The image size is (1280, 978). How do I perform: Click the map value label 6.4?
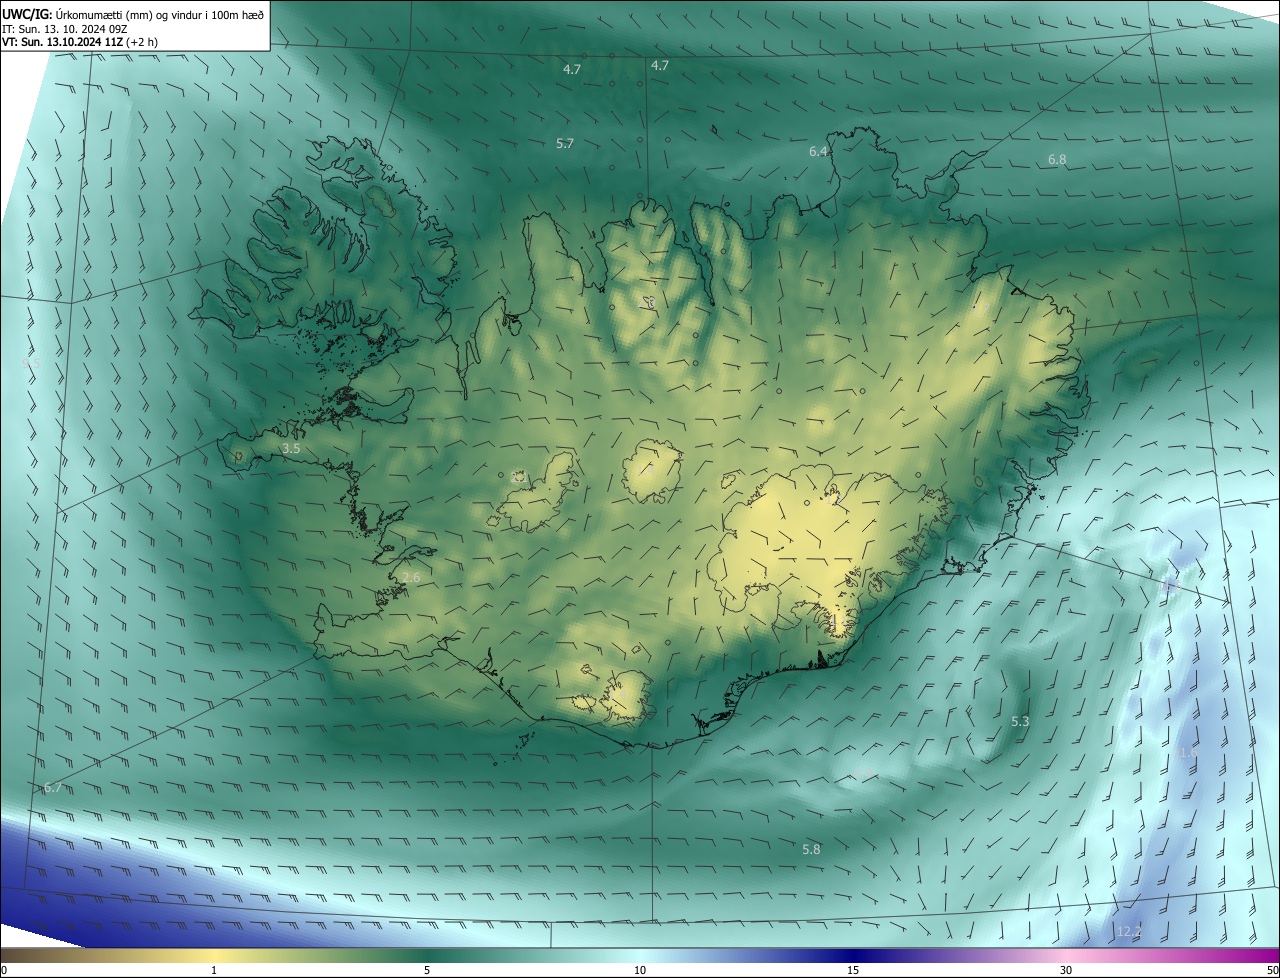pos(818,152)
